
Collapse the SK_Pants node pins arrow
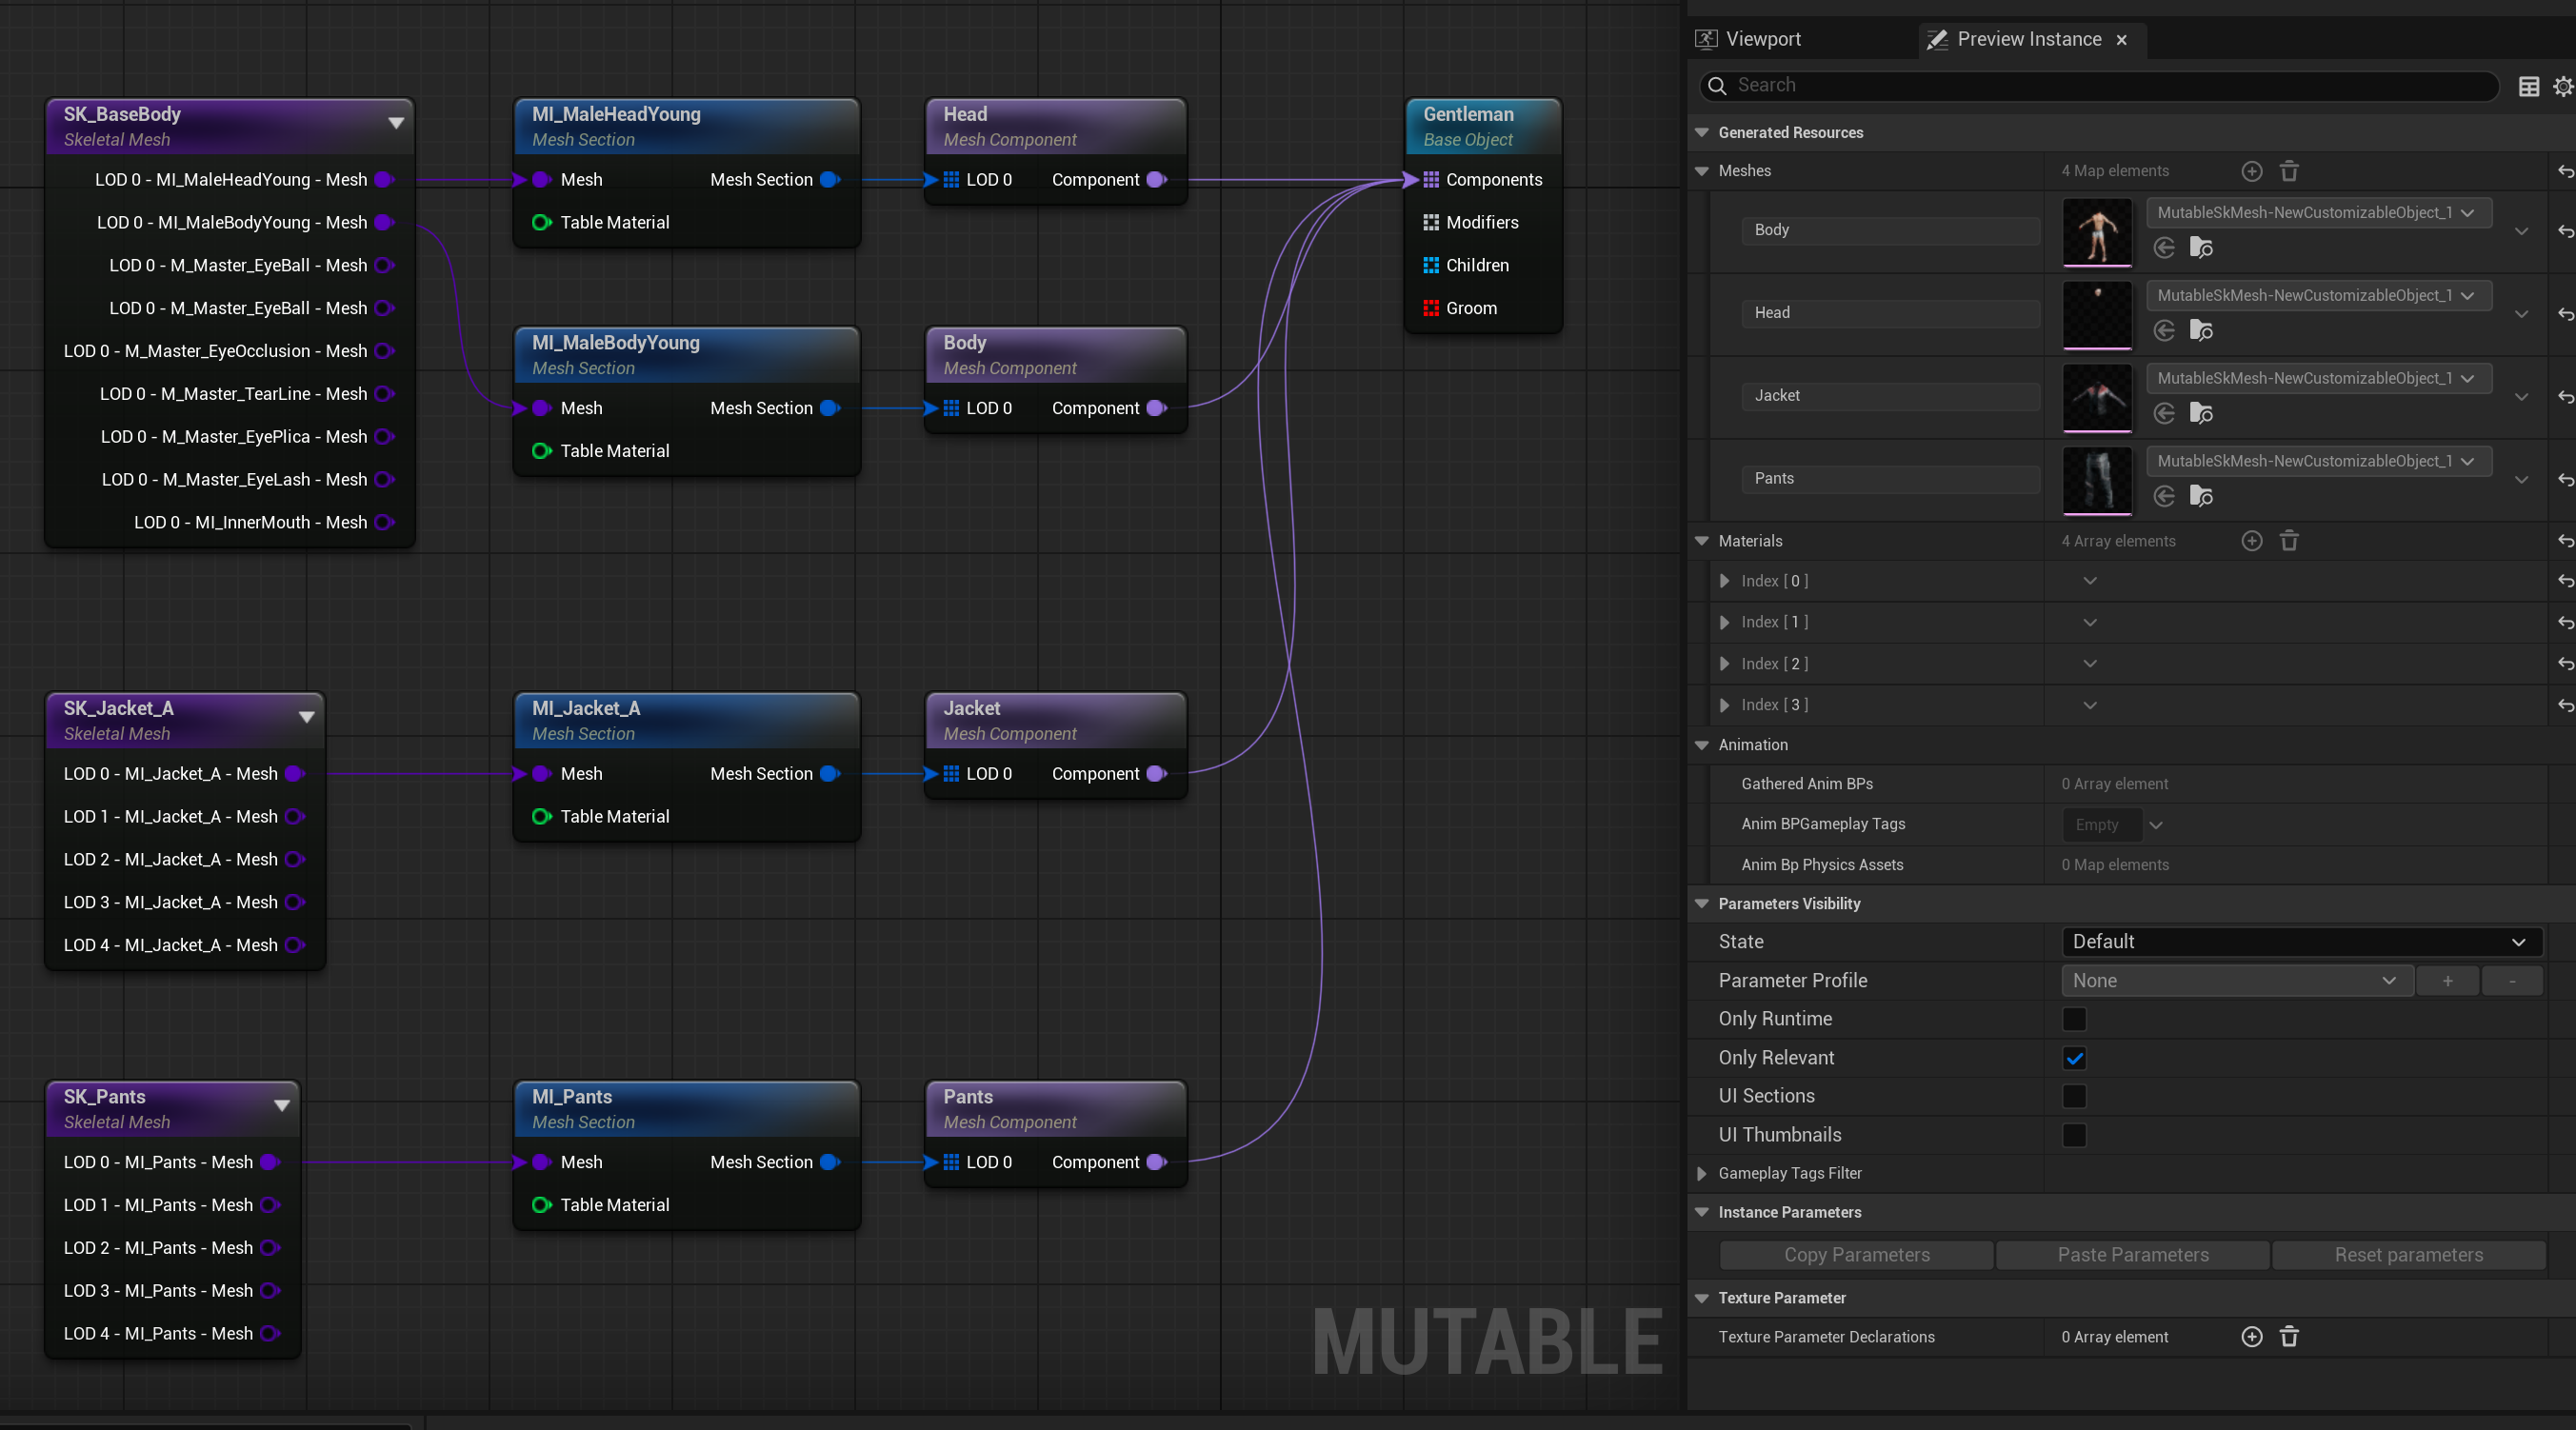pos(282,1106)
